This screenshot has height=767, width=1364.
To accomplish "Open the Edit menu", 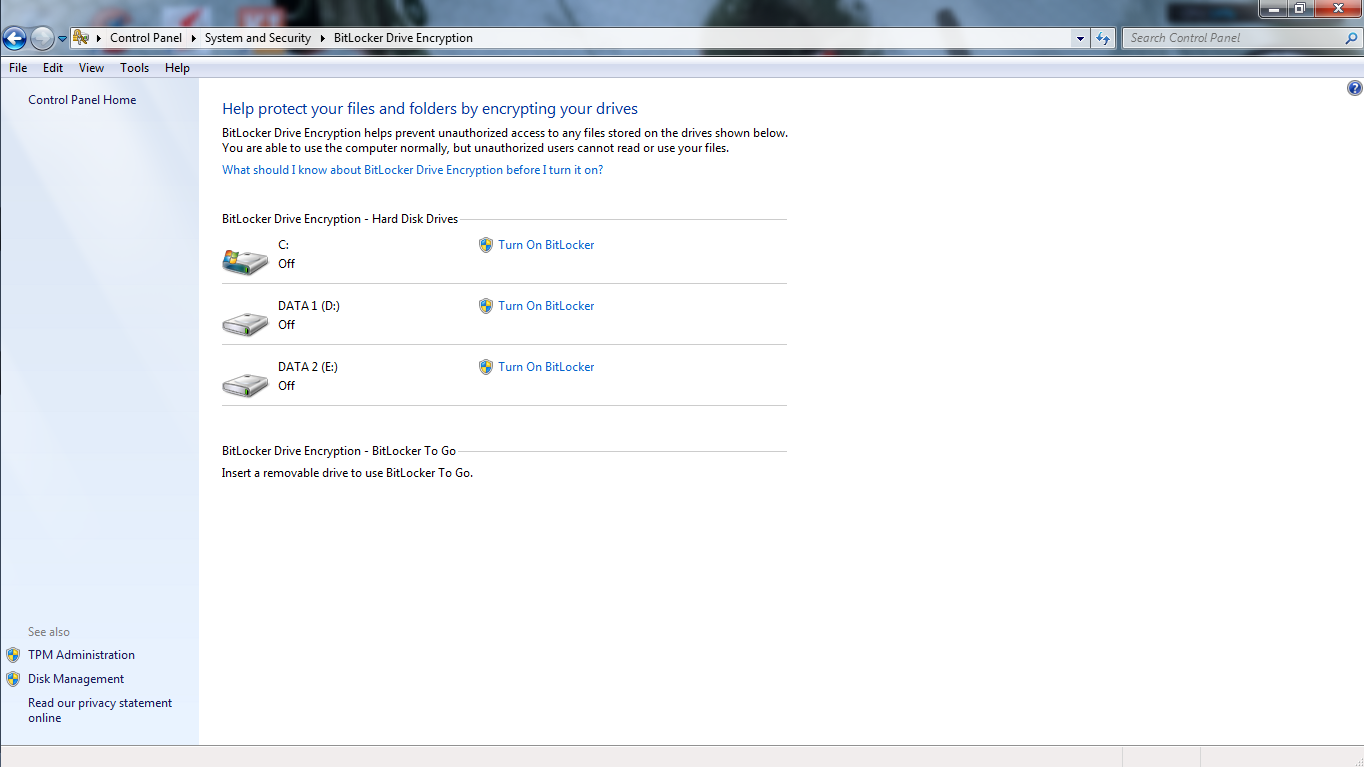I will point(53,68).
